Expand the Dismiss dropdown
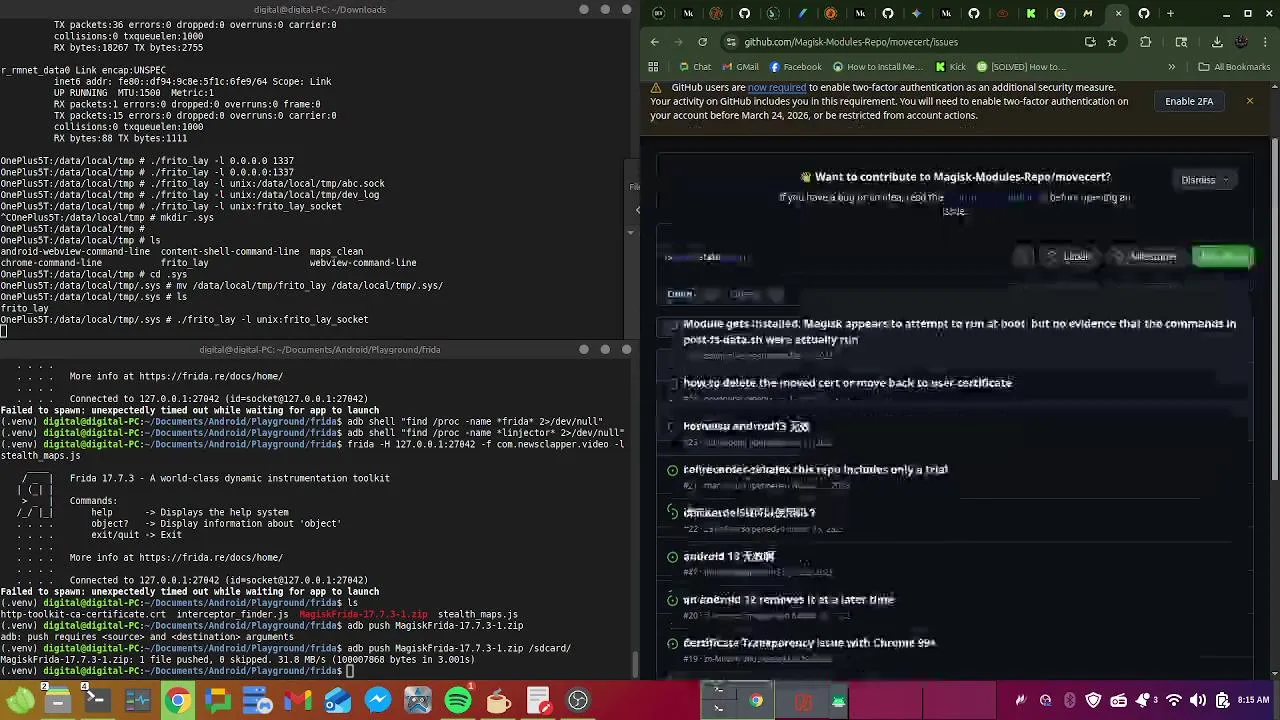Viewport: 1280px width, 720px height. tap(1204, 180)
